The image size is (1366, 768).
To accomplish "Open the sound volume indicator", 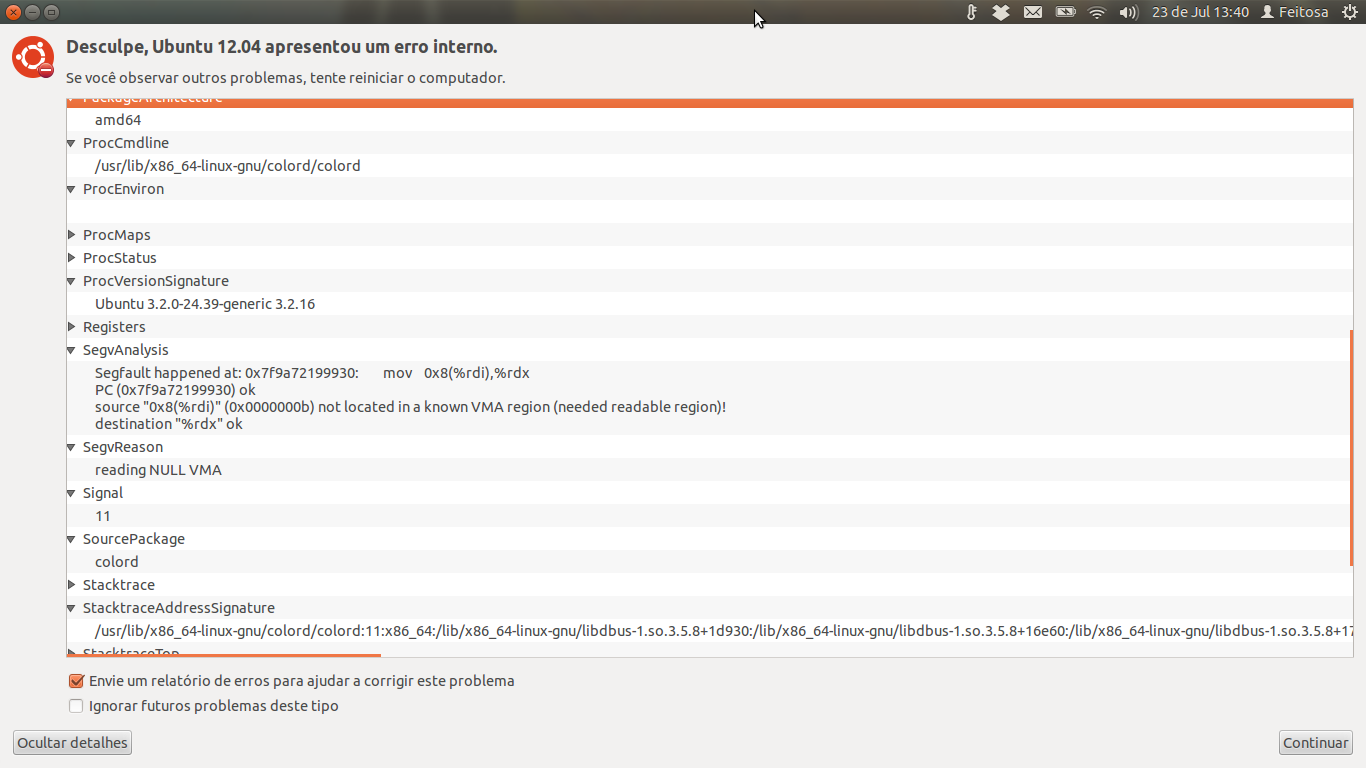I will [x=1129, y=12].
